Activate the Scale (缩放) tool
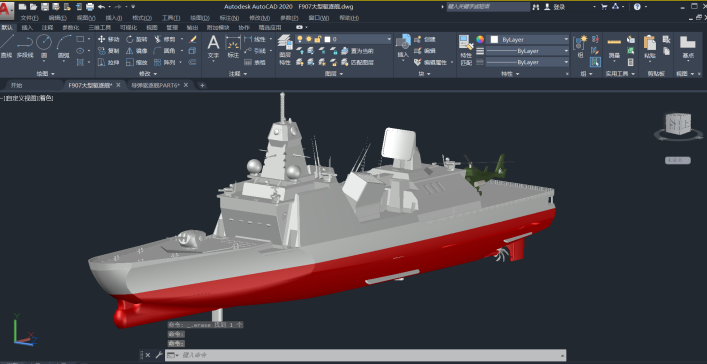This screenshot has height=364, width=707. (x=137, y=62)
